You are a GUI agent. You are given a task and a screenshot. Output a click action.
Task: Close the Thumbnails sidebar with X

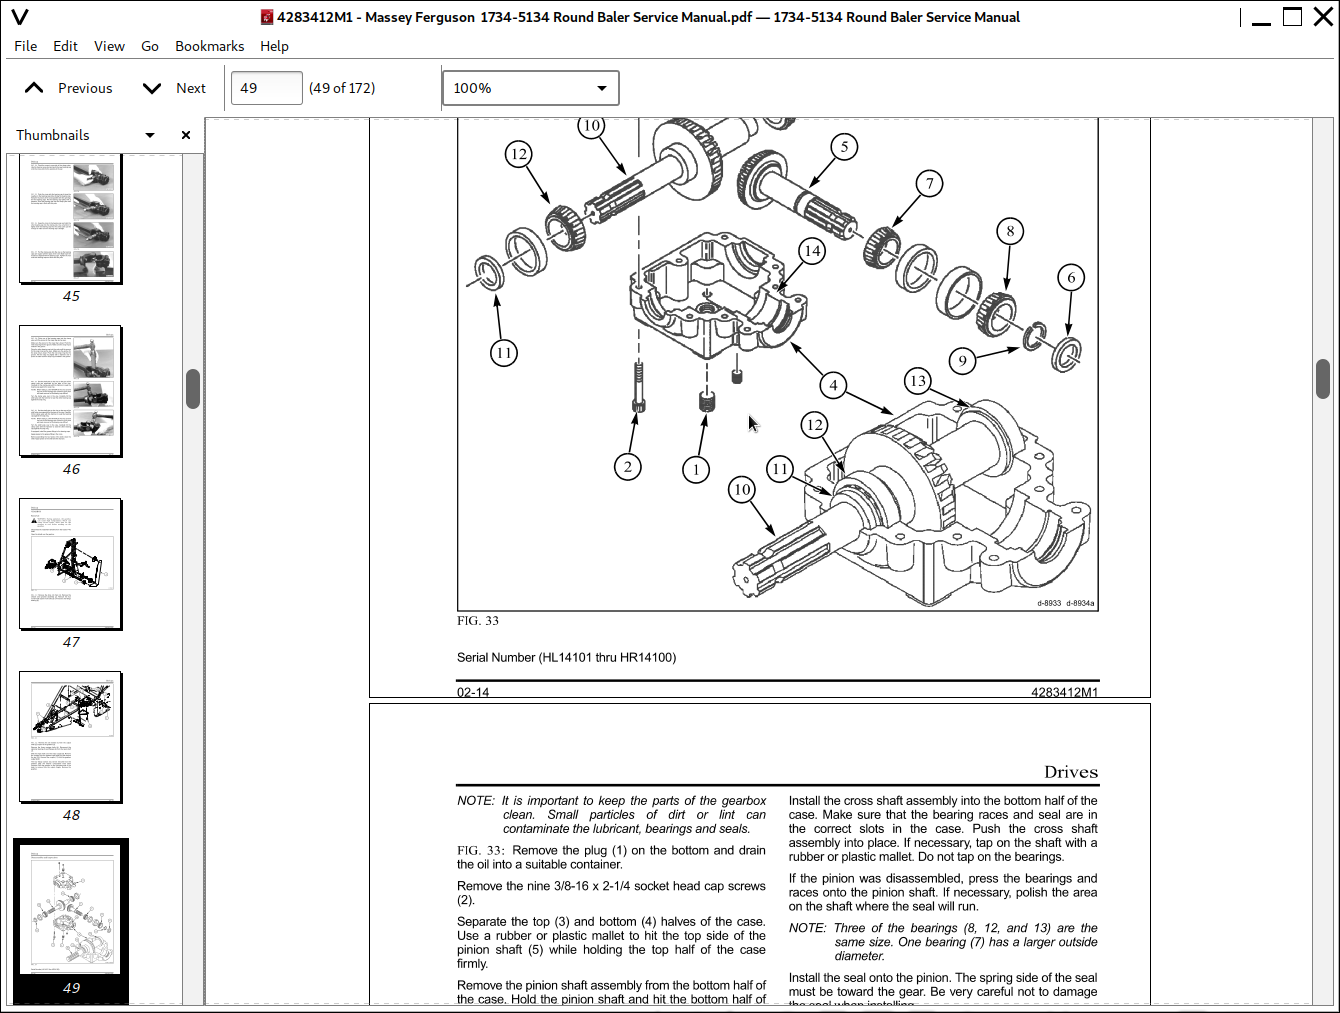tap(186, 135)
